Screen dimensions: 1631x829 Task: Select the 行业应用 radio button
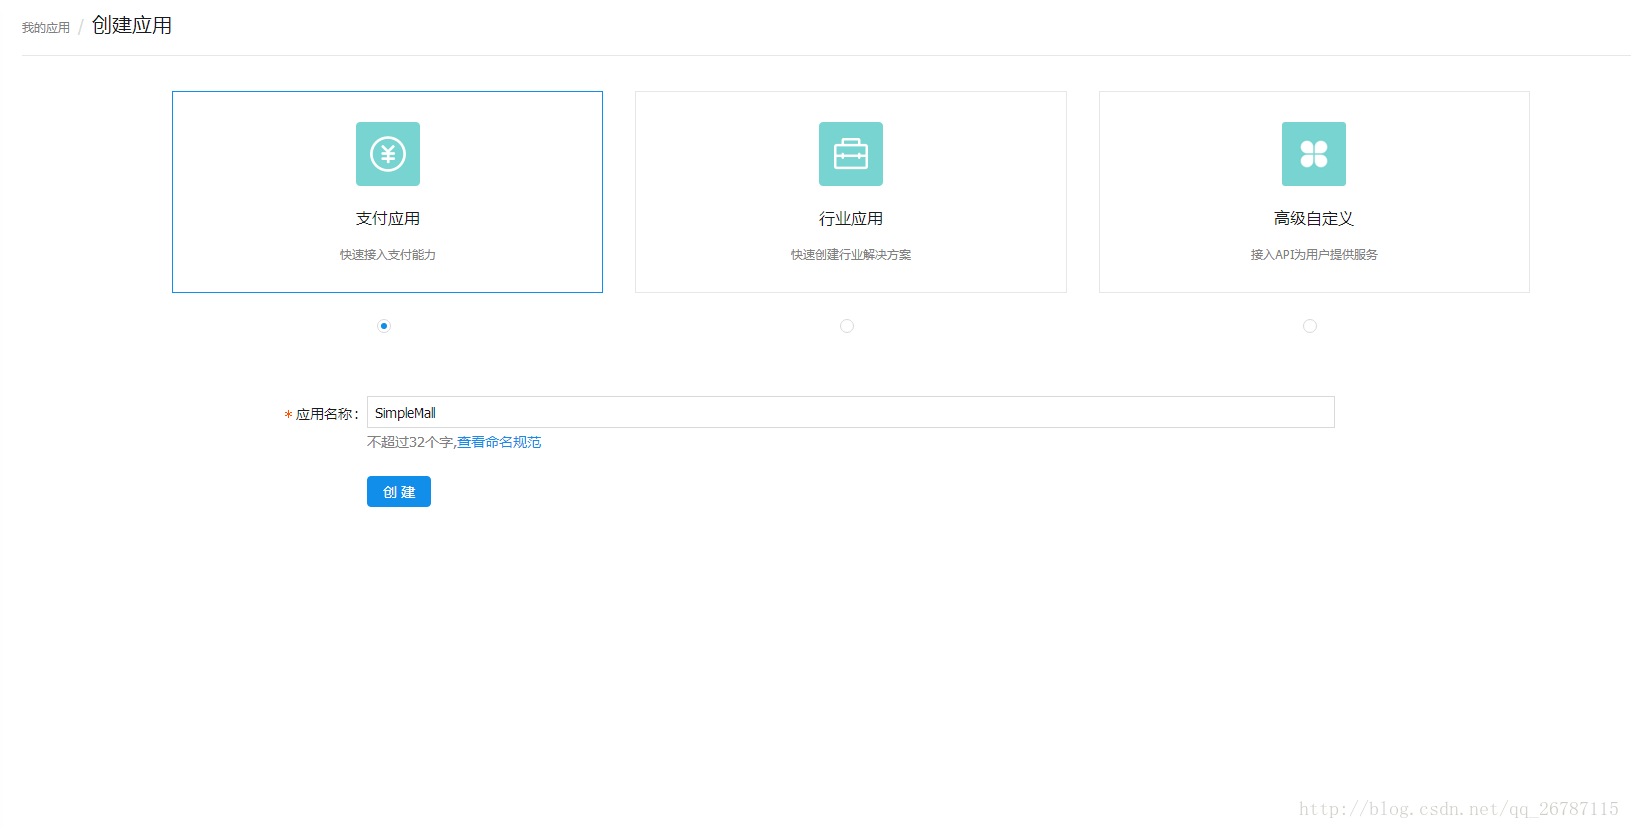coord(847,326)
